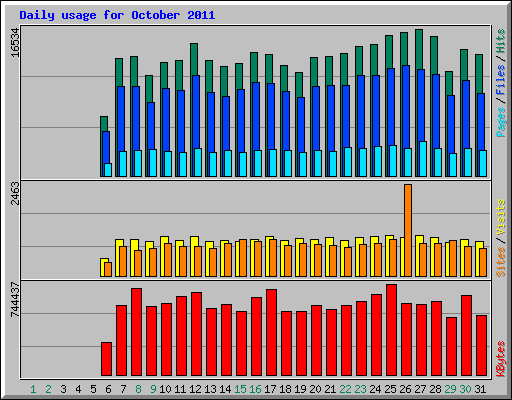The image size is (512, 400).
Task: Click the Sites legend label
Action: 501,262
